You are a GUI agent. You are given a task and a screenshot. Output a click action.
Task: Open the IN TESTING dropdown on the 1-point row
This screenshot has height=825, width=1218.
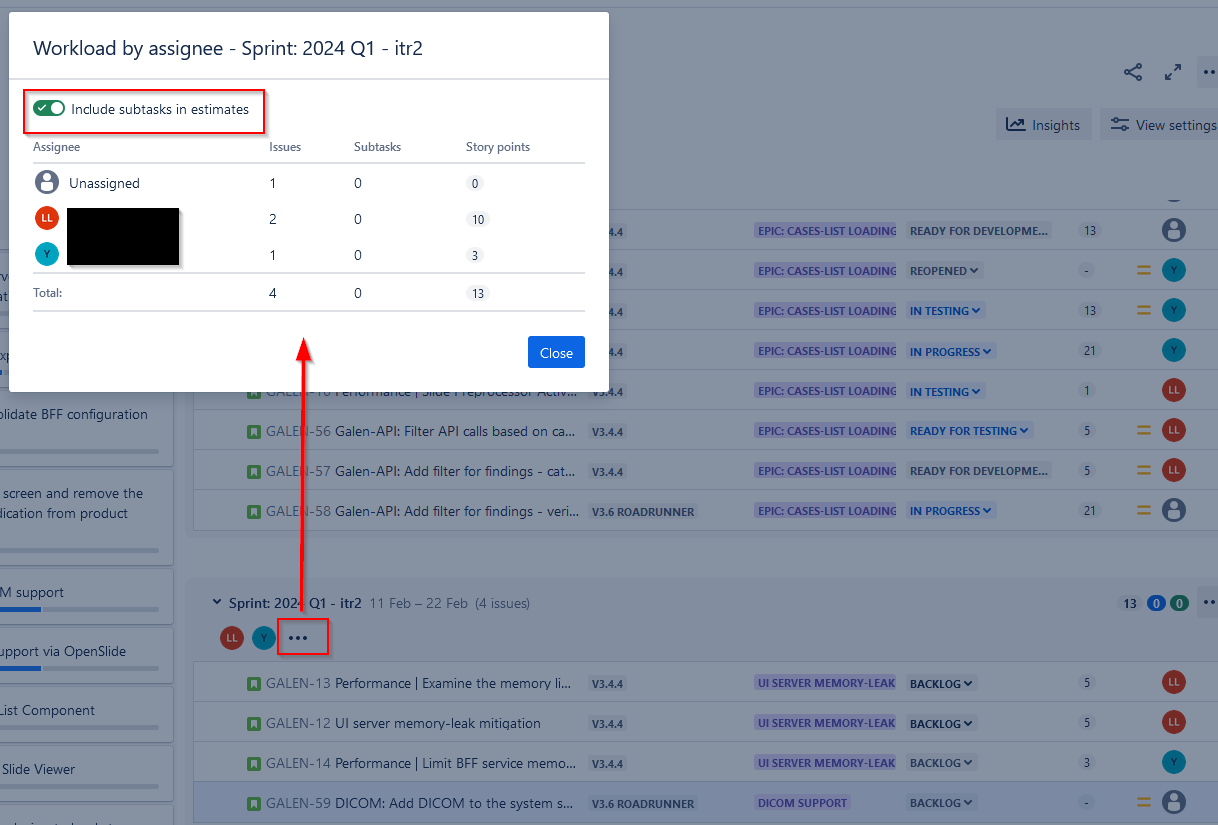[x=945, y=391]
